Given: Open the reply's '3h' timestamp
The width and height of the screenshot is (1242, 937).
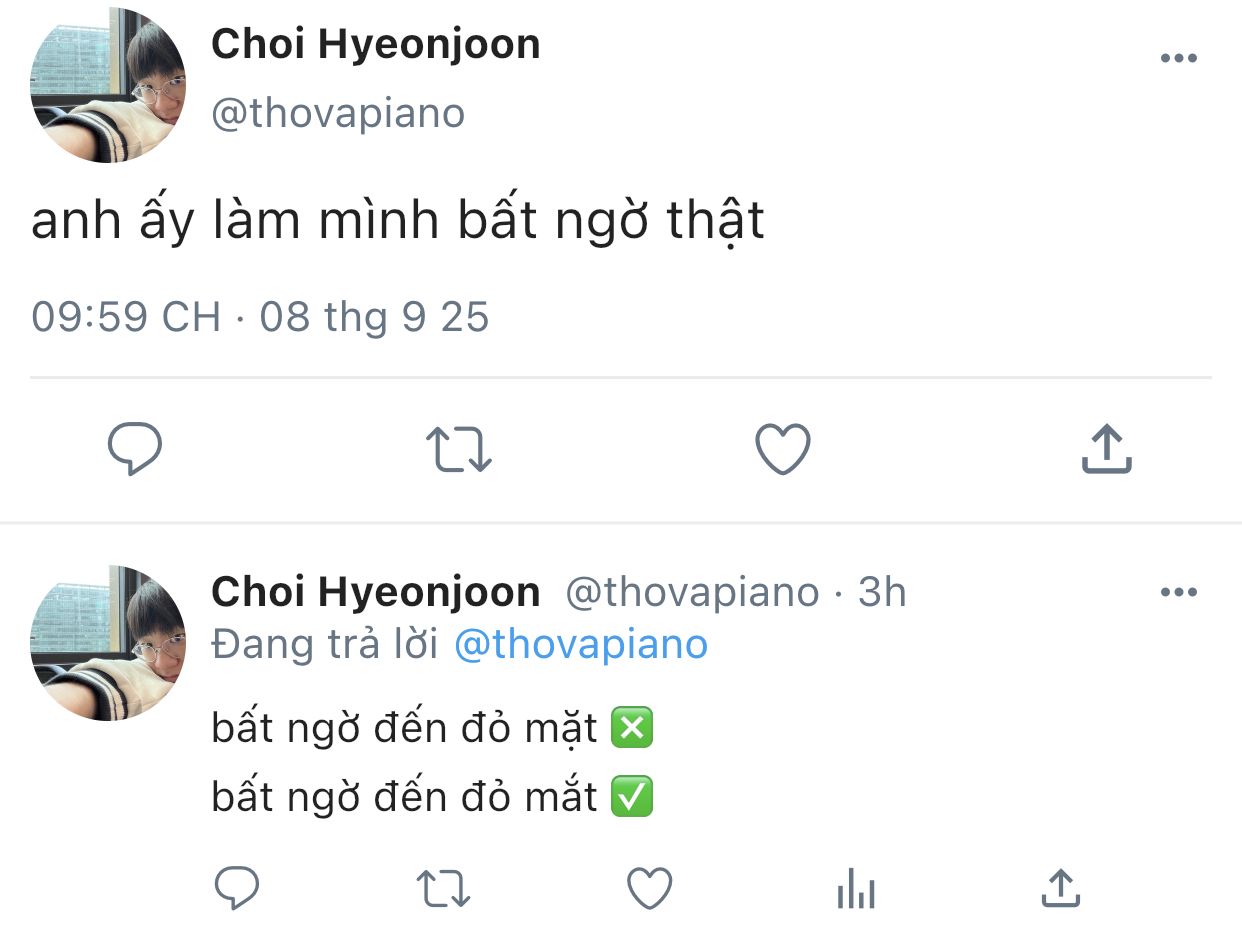Looking at the screenshot, I should pyautogui.click(x=882, y=593).
